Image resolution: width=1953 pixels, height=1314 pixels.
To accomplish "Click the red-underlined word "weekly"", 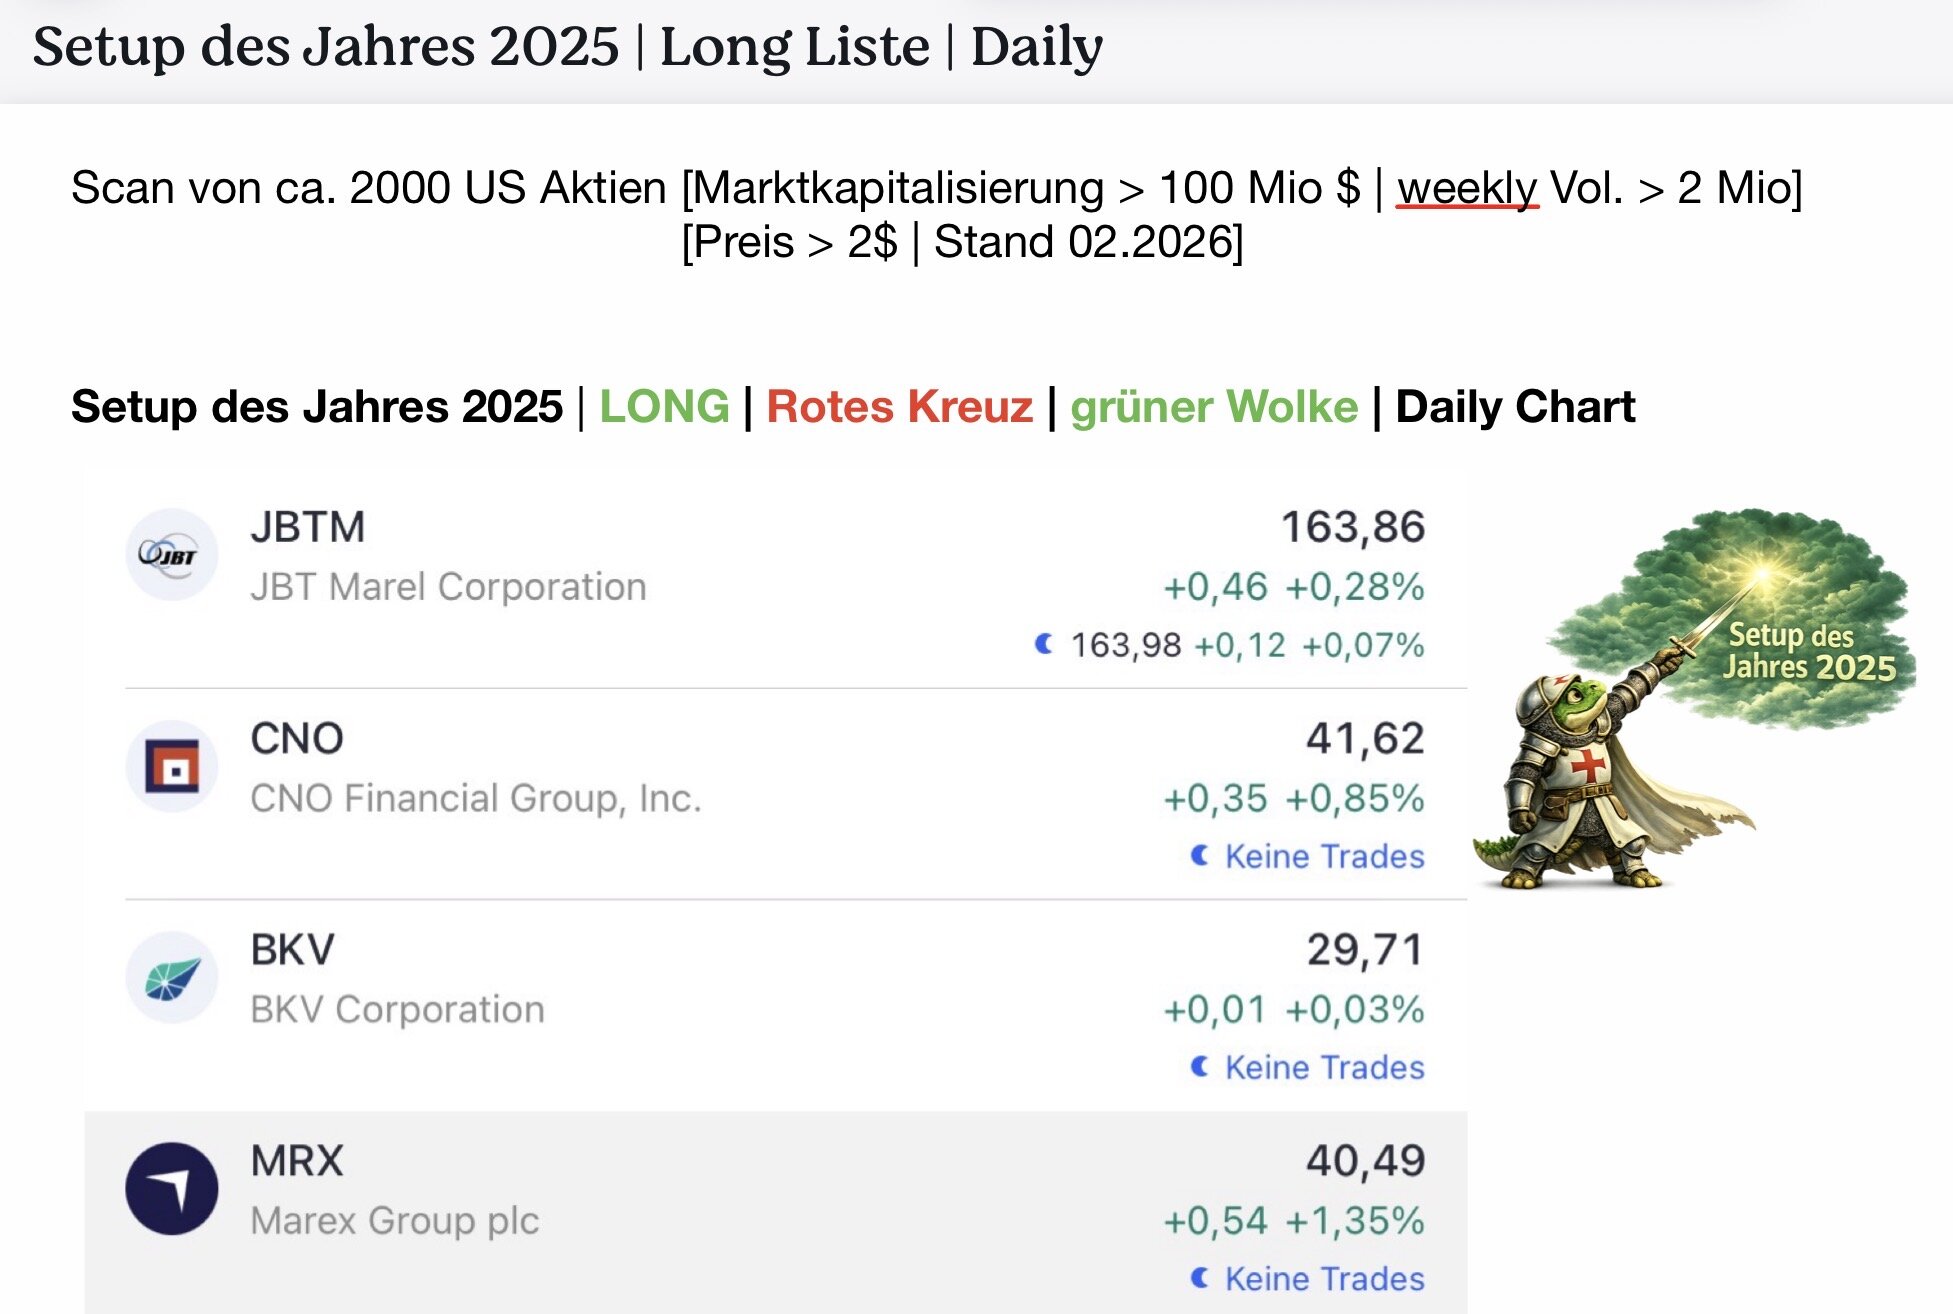I will click(1466, 188).
